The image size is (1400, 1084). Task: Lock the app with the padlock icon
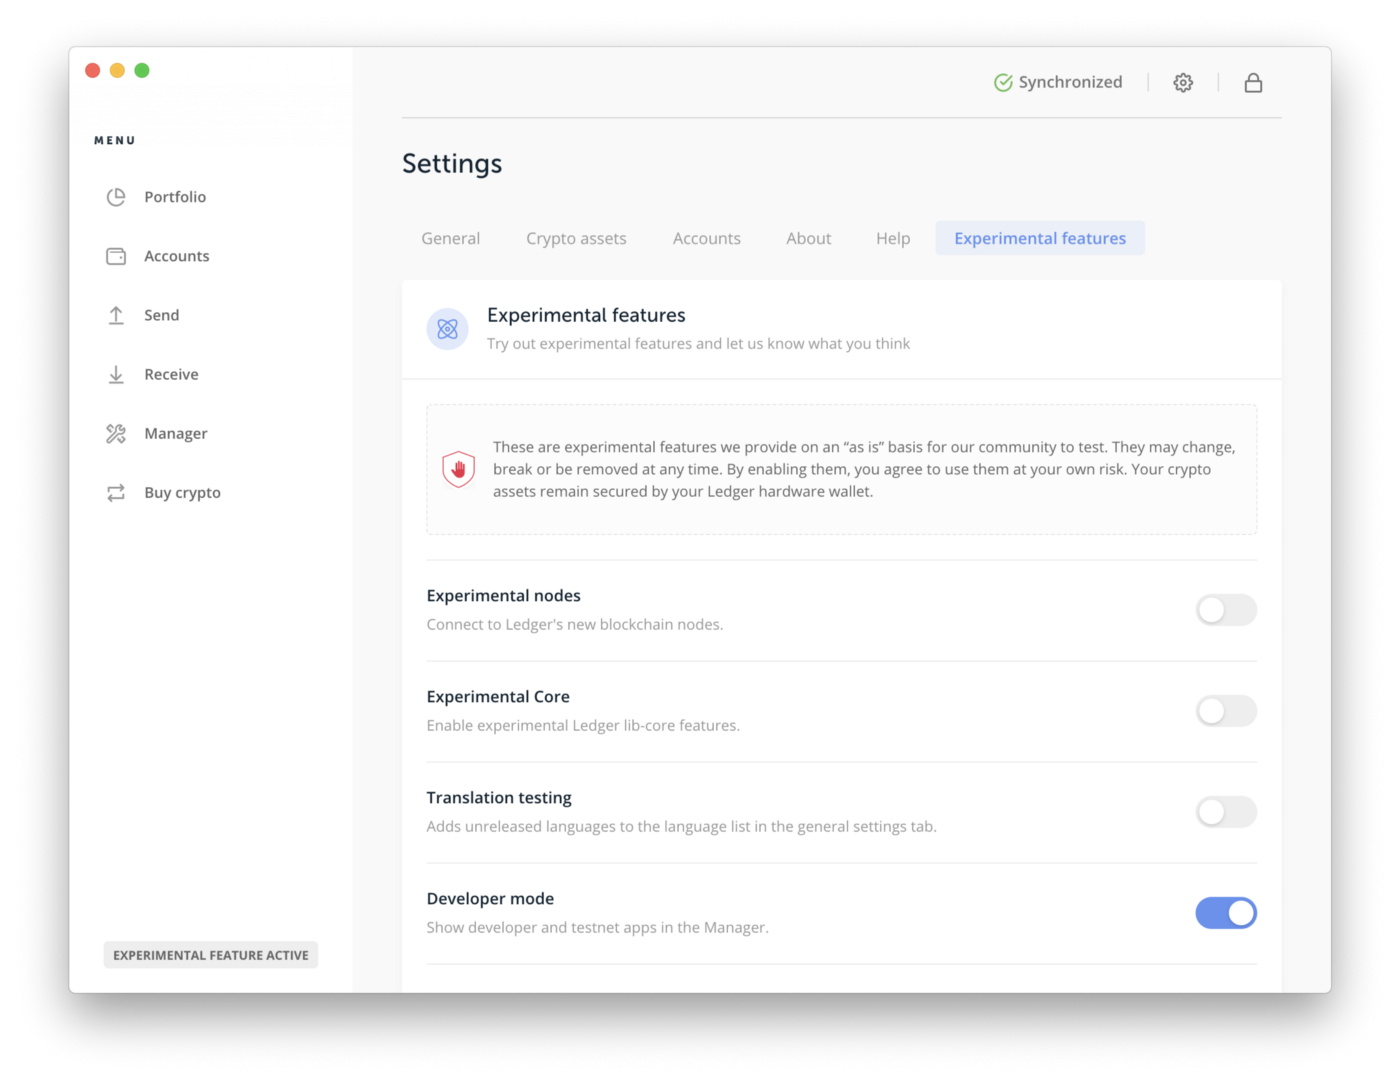click(x=1253, y=83)
